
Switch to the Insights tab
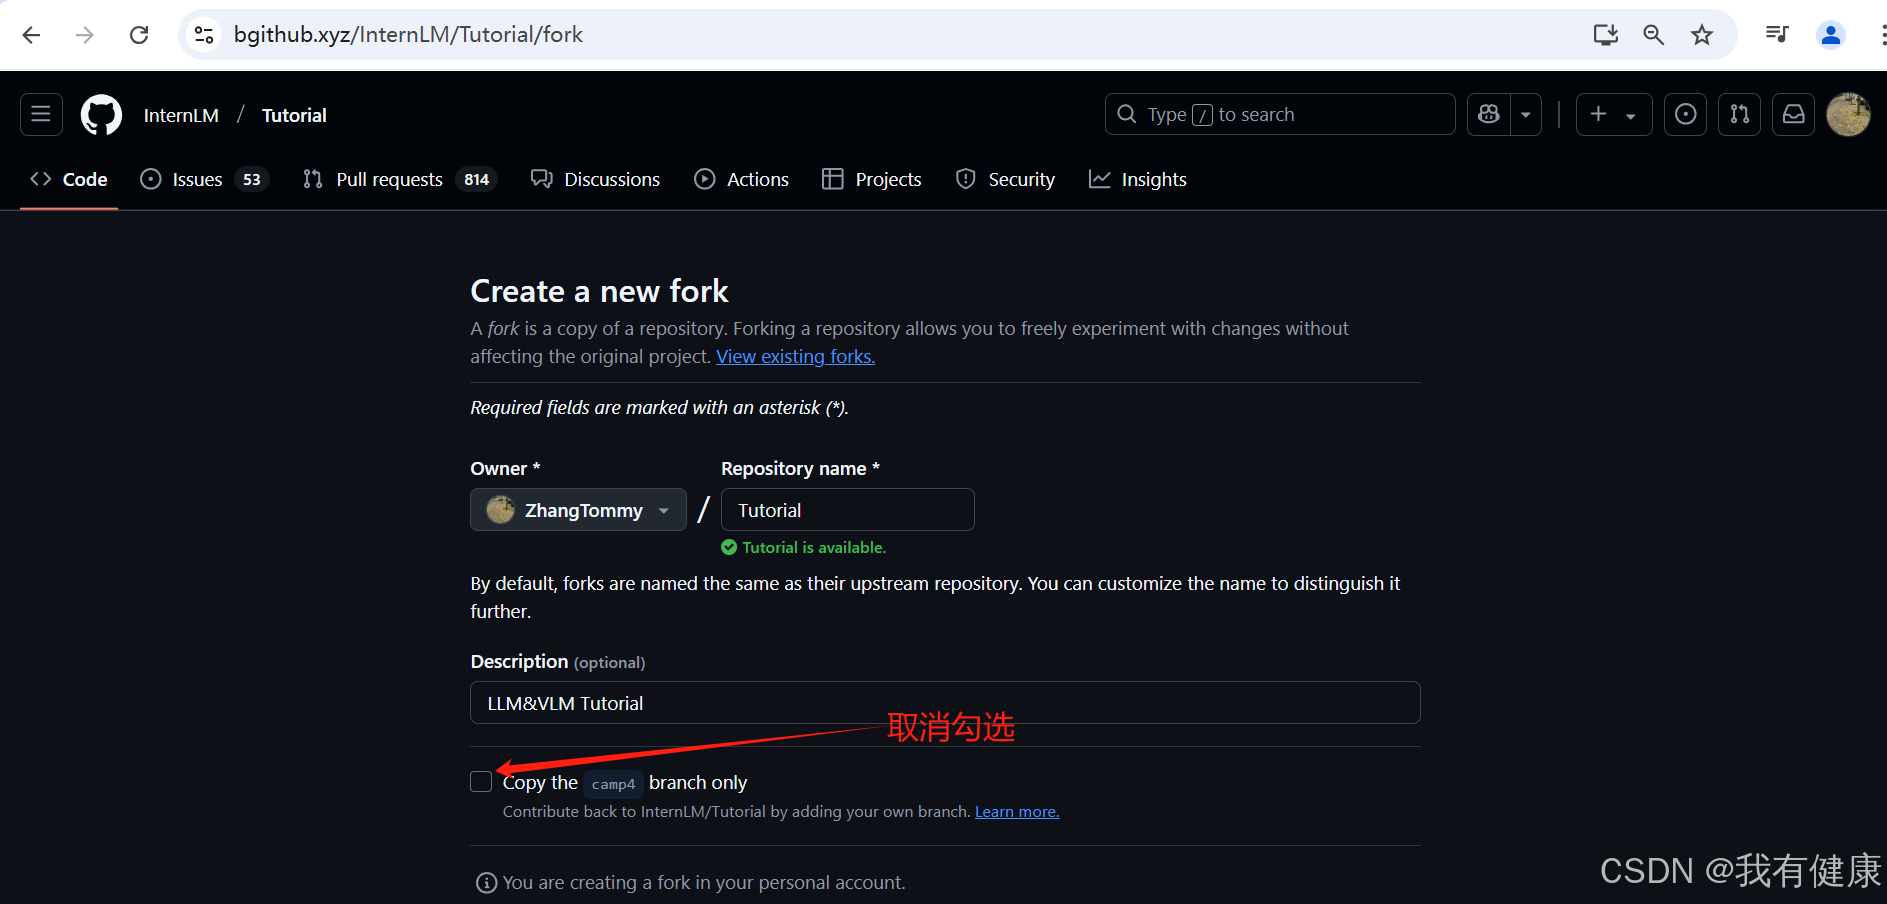click(1138, 179)
